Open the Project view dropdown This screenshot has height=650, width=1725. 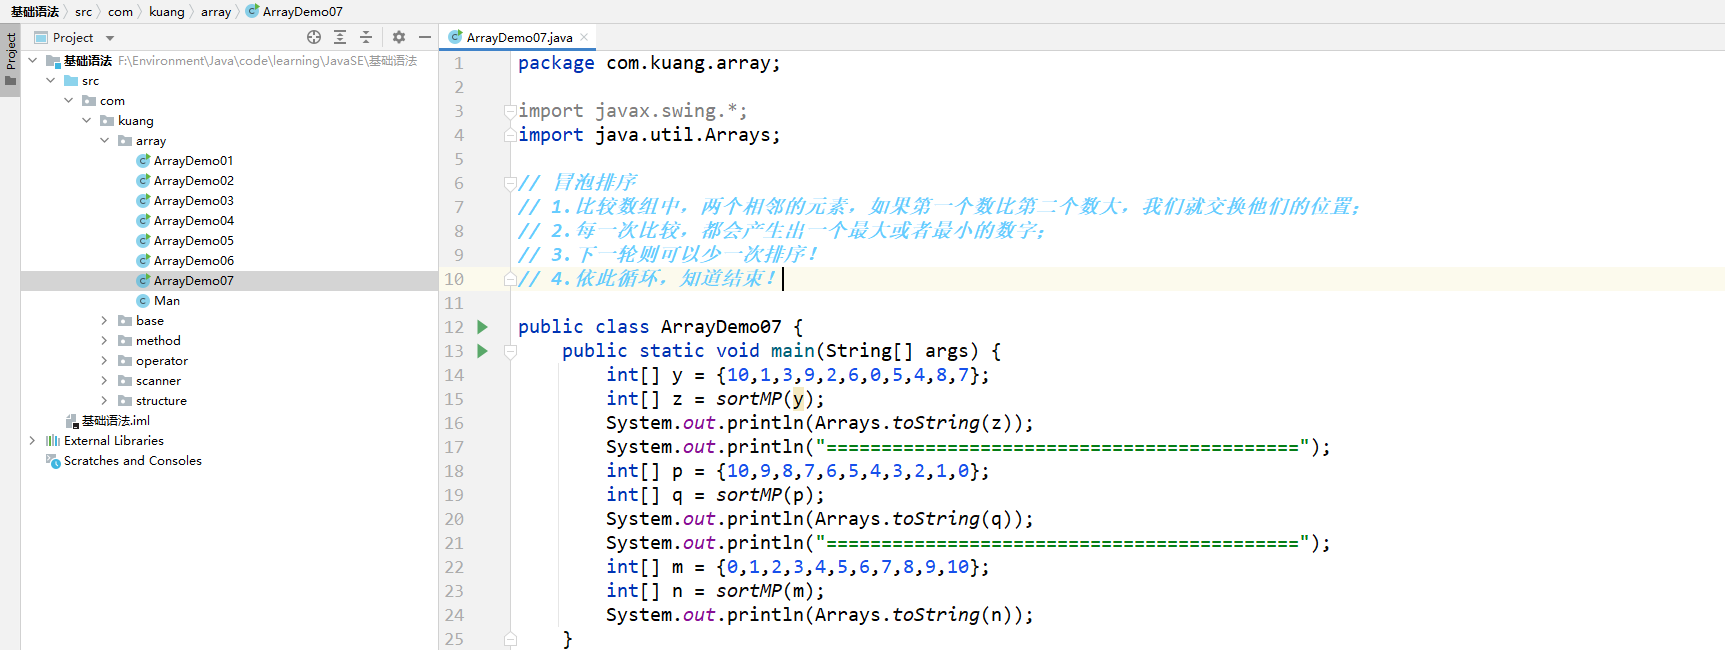pos(110,38)
